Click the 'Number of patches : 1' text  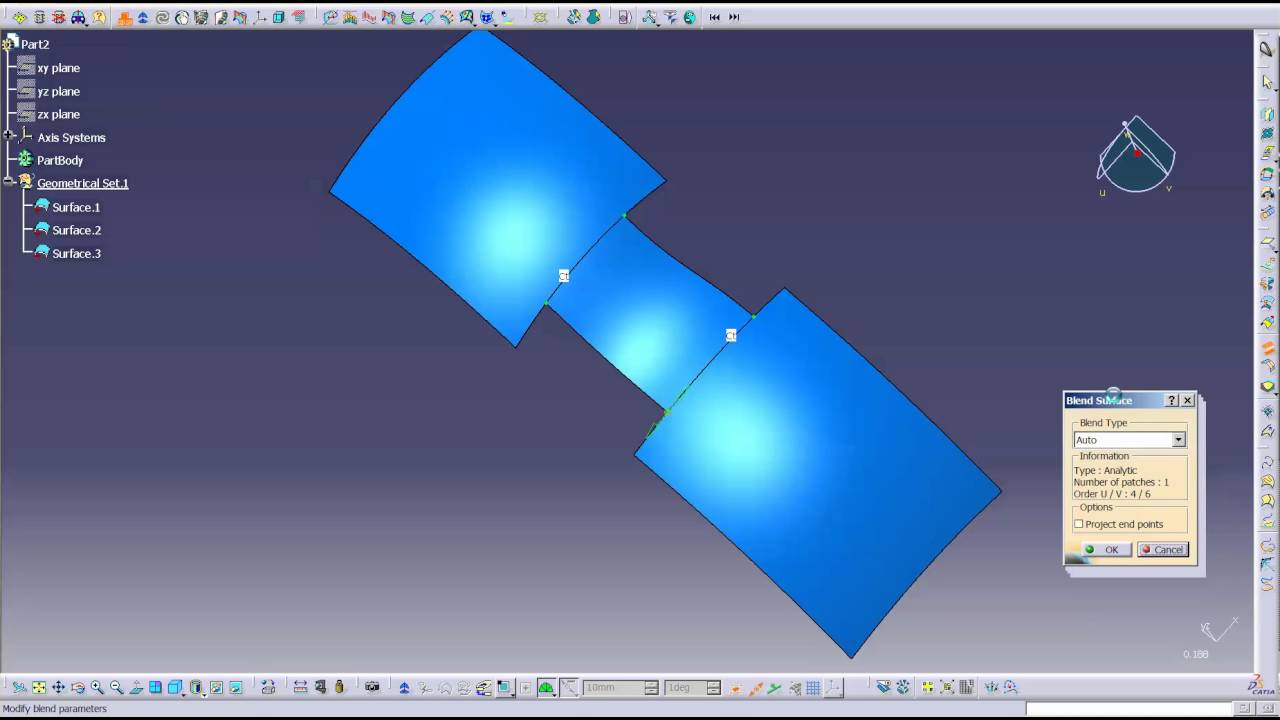[x=1121, y=482]
